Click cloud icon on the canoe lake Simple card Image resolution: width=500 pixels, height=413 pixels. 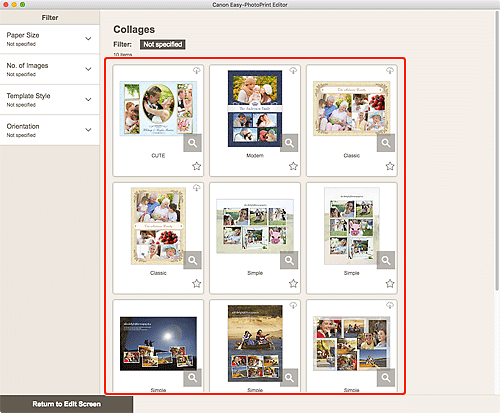[x=293, y=305]
